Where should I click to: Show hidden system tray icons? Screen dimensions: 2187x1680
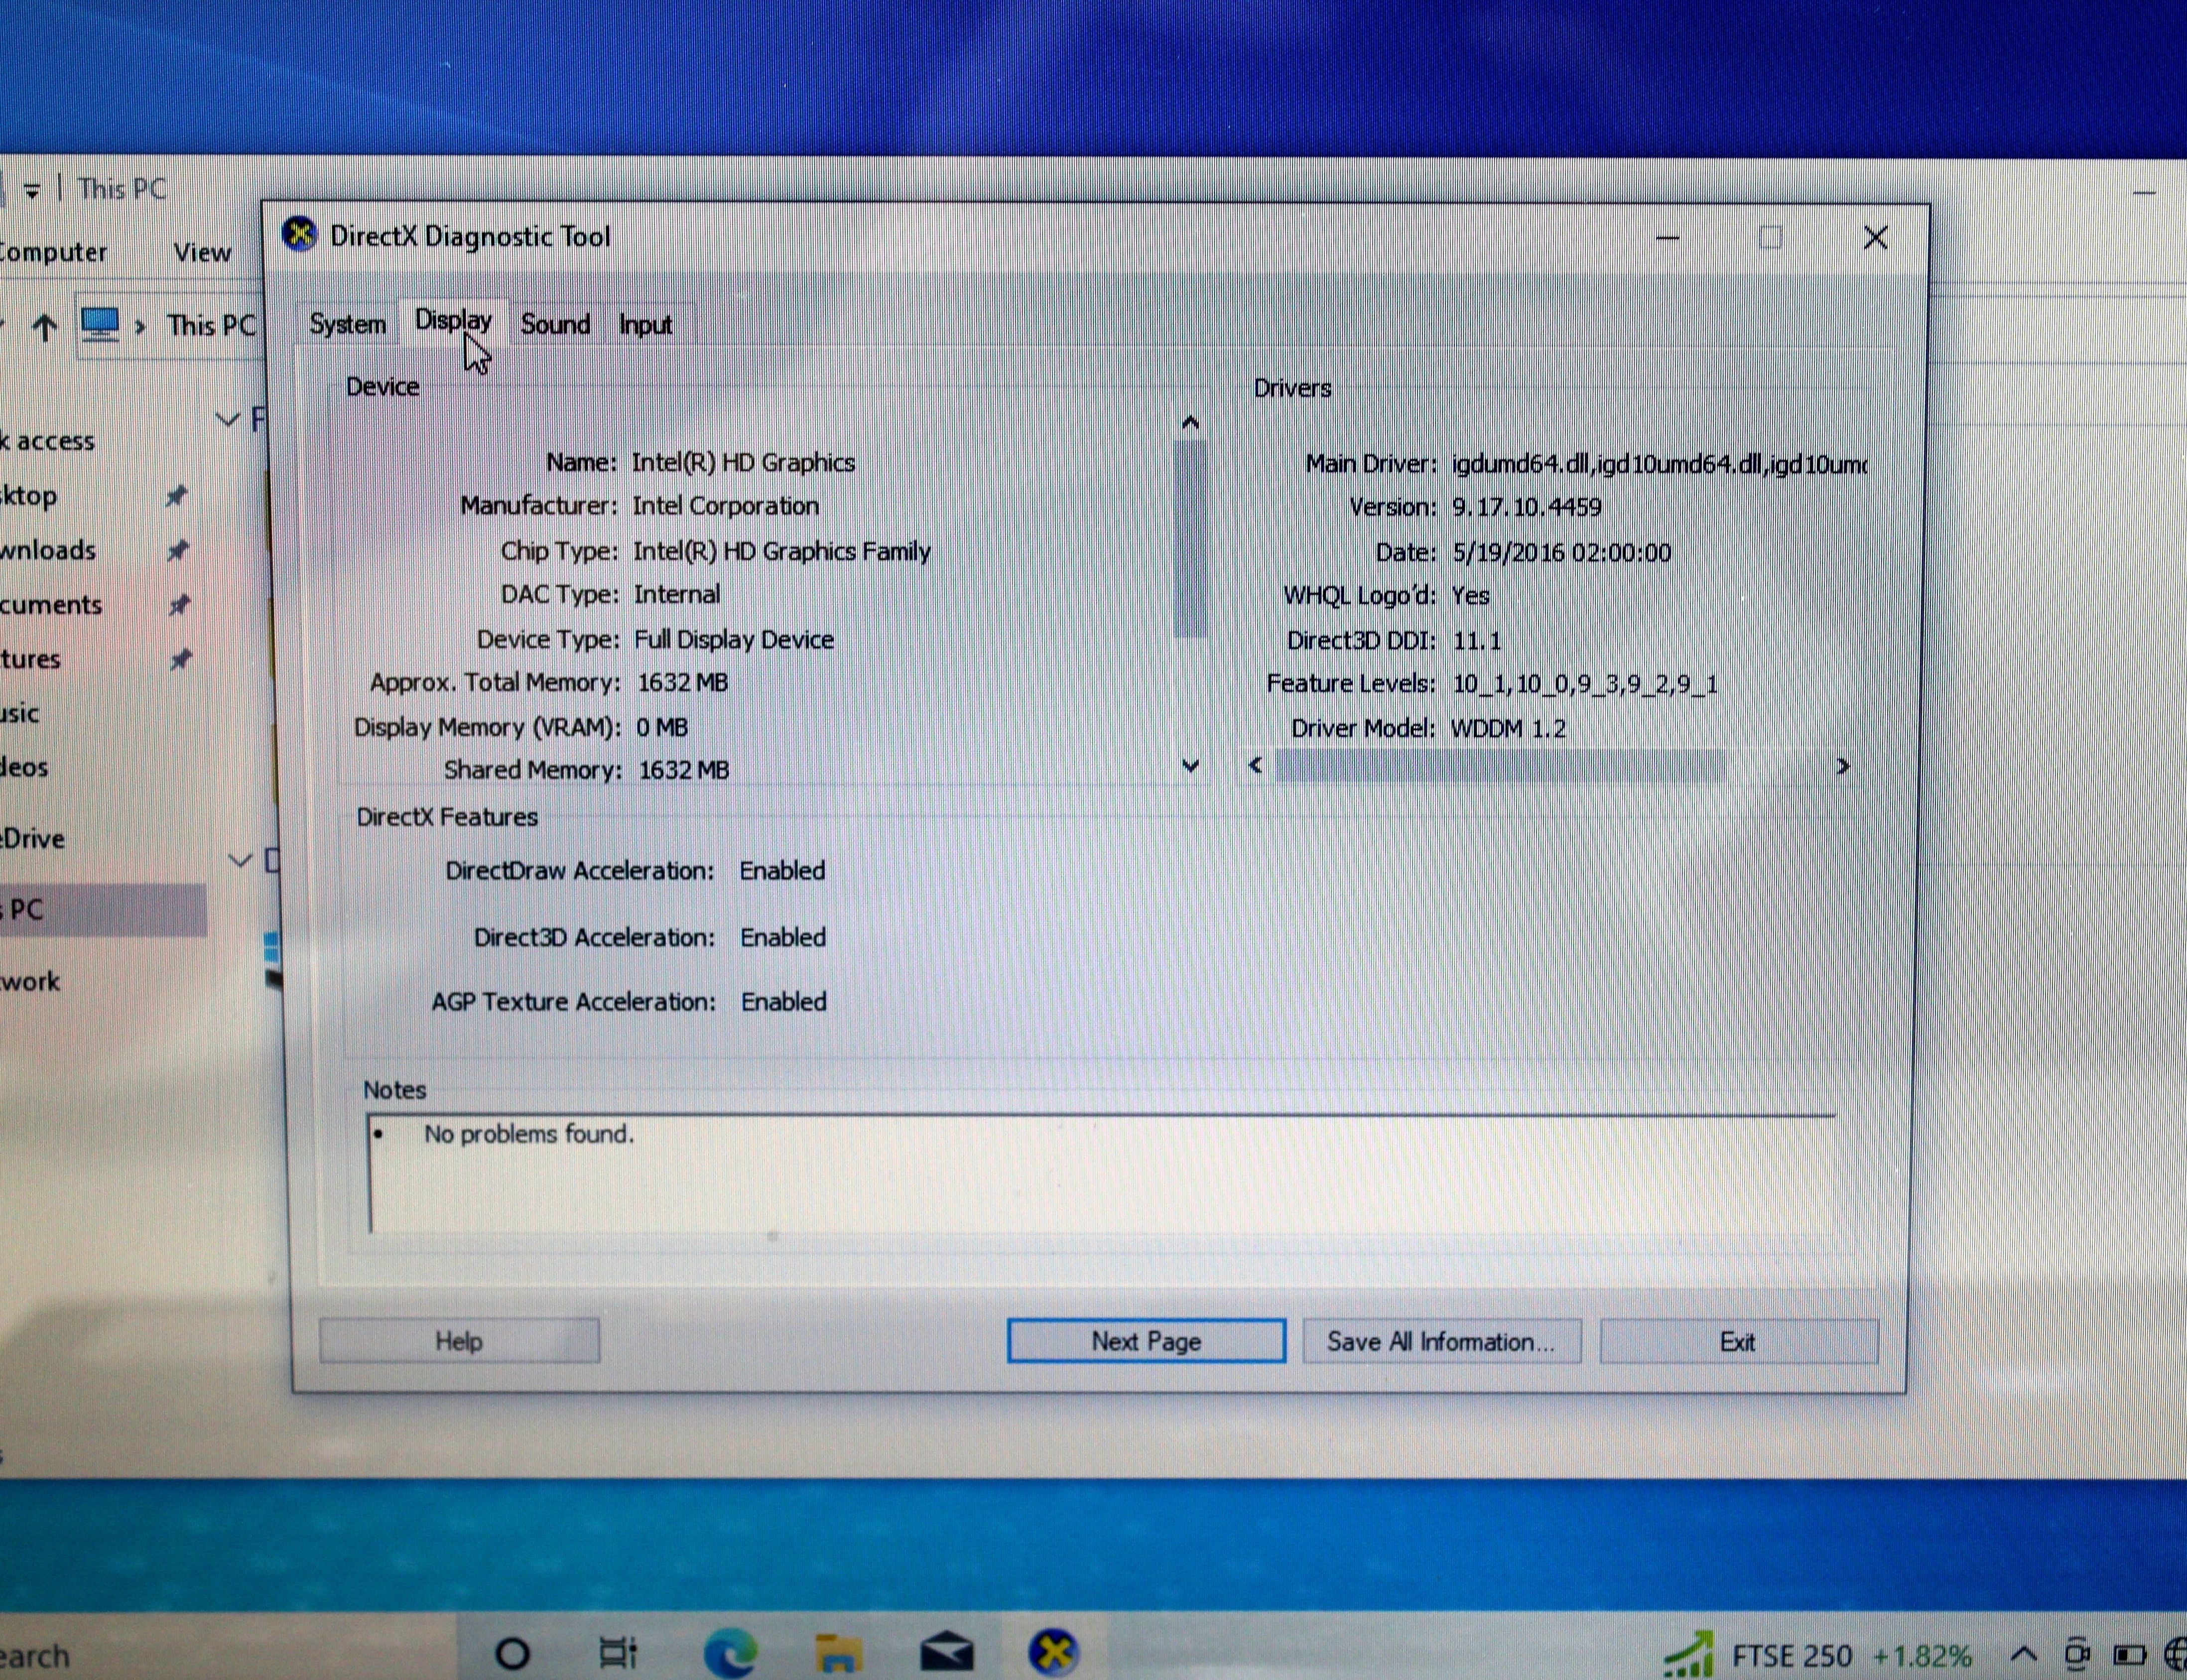point(2022,1655)
